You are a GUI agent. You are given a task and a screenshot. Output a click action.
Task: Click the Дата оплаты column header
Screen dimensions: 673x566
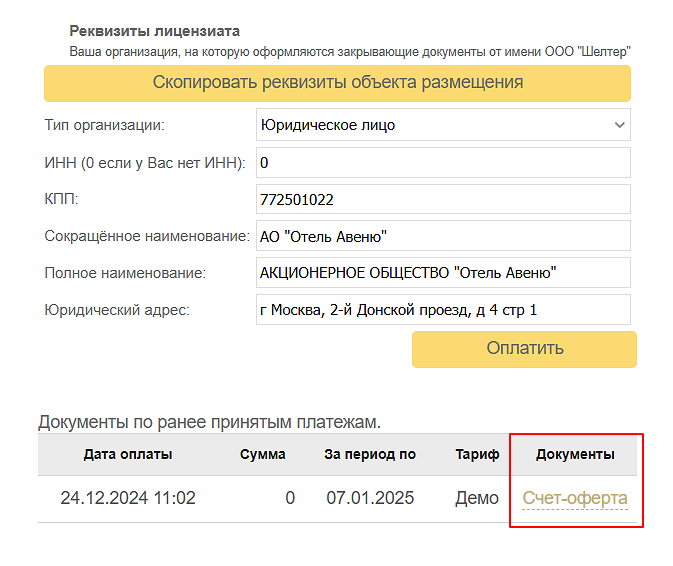[x=127, y=454]
